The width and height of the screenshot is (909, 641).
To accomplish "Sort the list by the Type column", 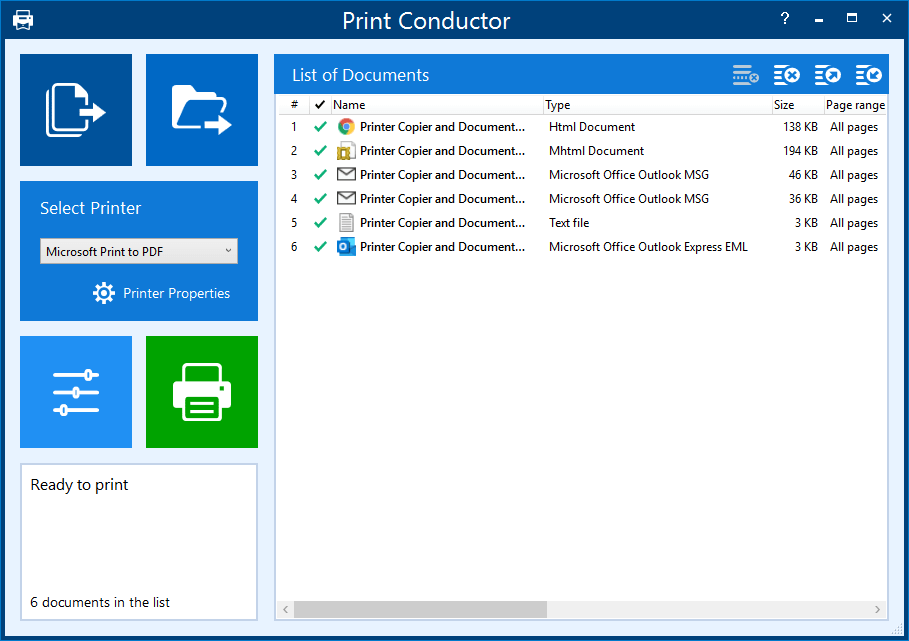I will [x=656, y=105].
